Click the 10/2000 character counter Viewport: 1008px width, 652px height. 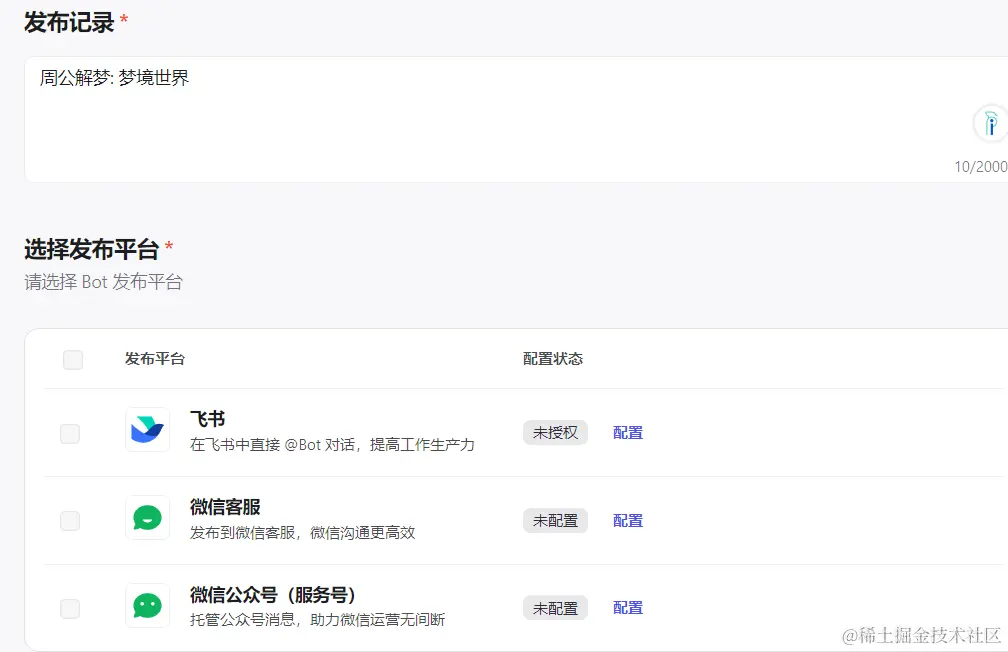(980, 167)
